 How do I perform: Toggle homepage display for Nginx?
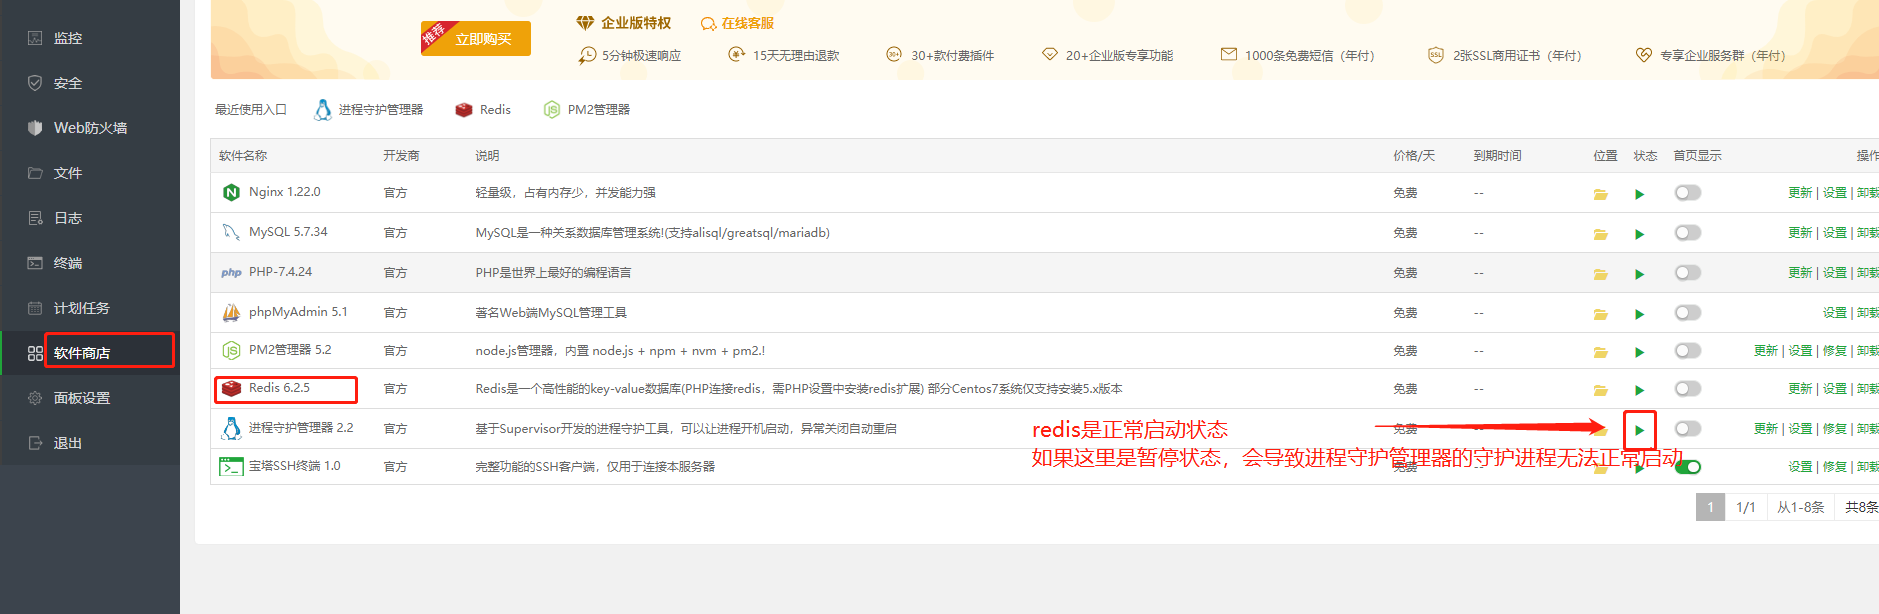1688,193
